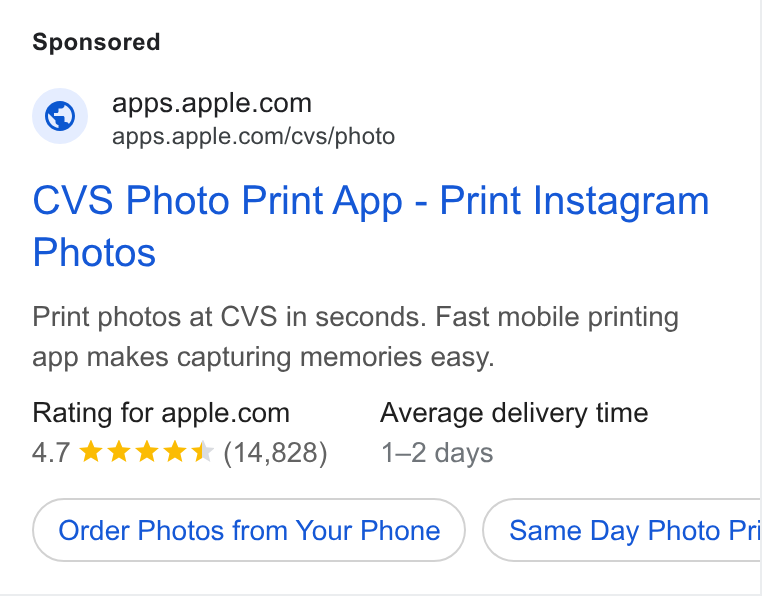The height and width of the screenshot is (596, 762).
Task: Click the 4.7 rating number
Action: point(51,453)
